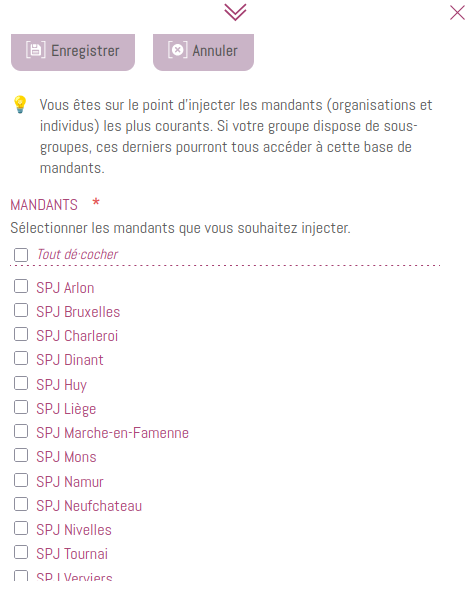Tick the SPJ Charleroi checkbox
The image size is (472, 593).
pyautogui.click(x=21, y=334)
